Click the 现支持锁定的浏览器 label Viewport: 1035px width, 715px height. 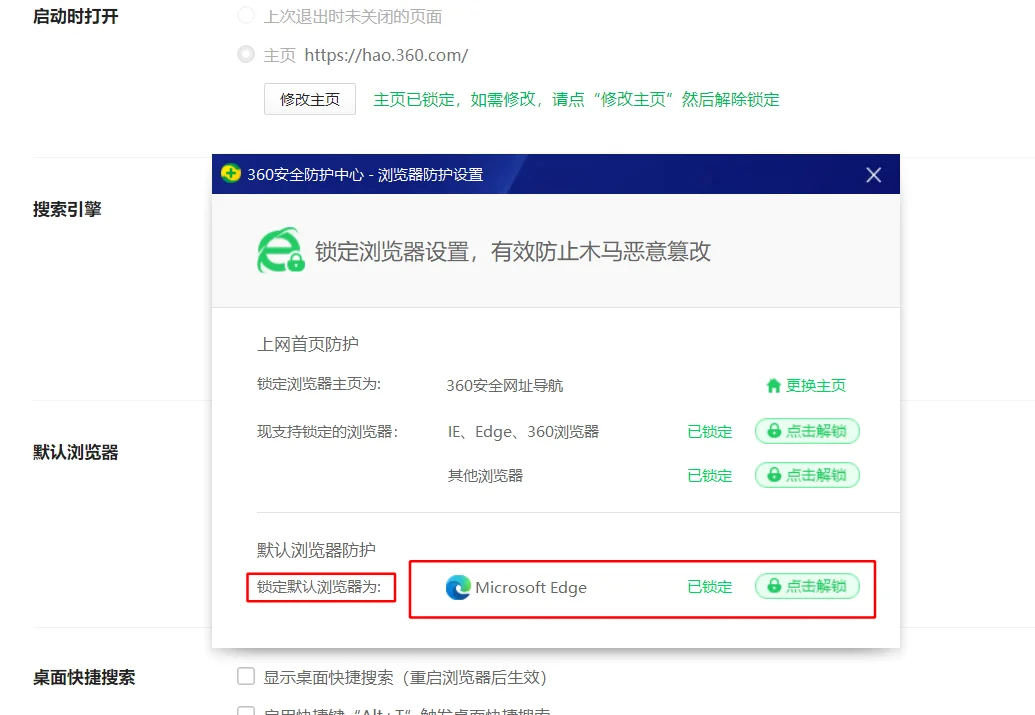[x=327, y=432]
